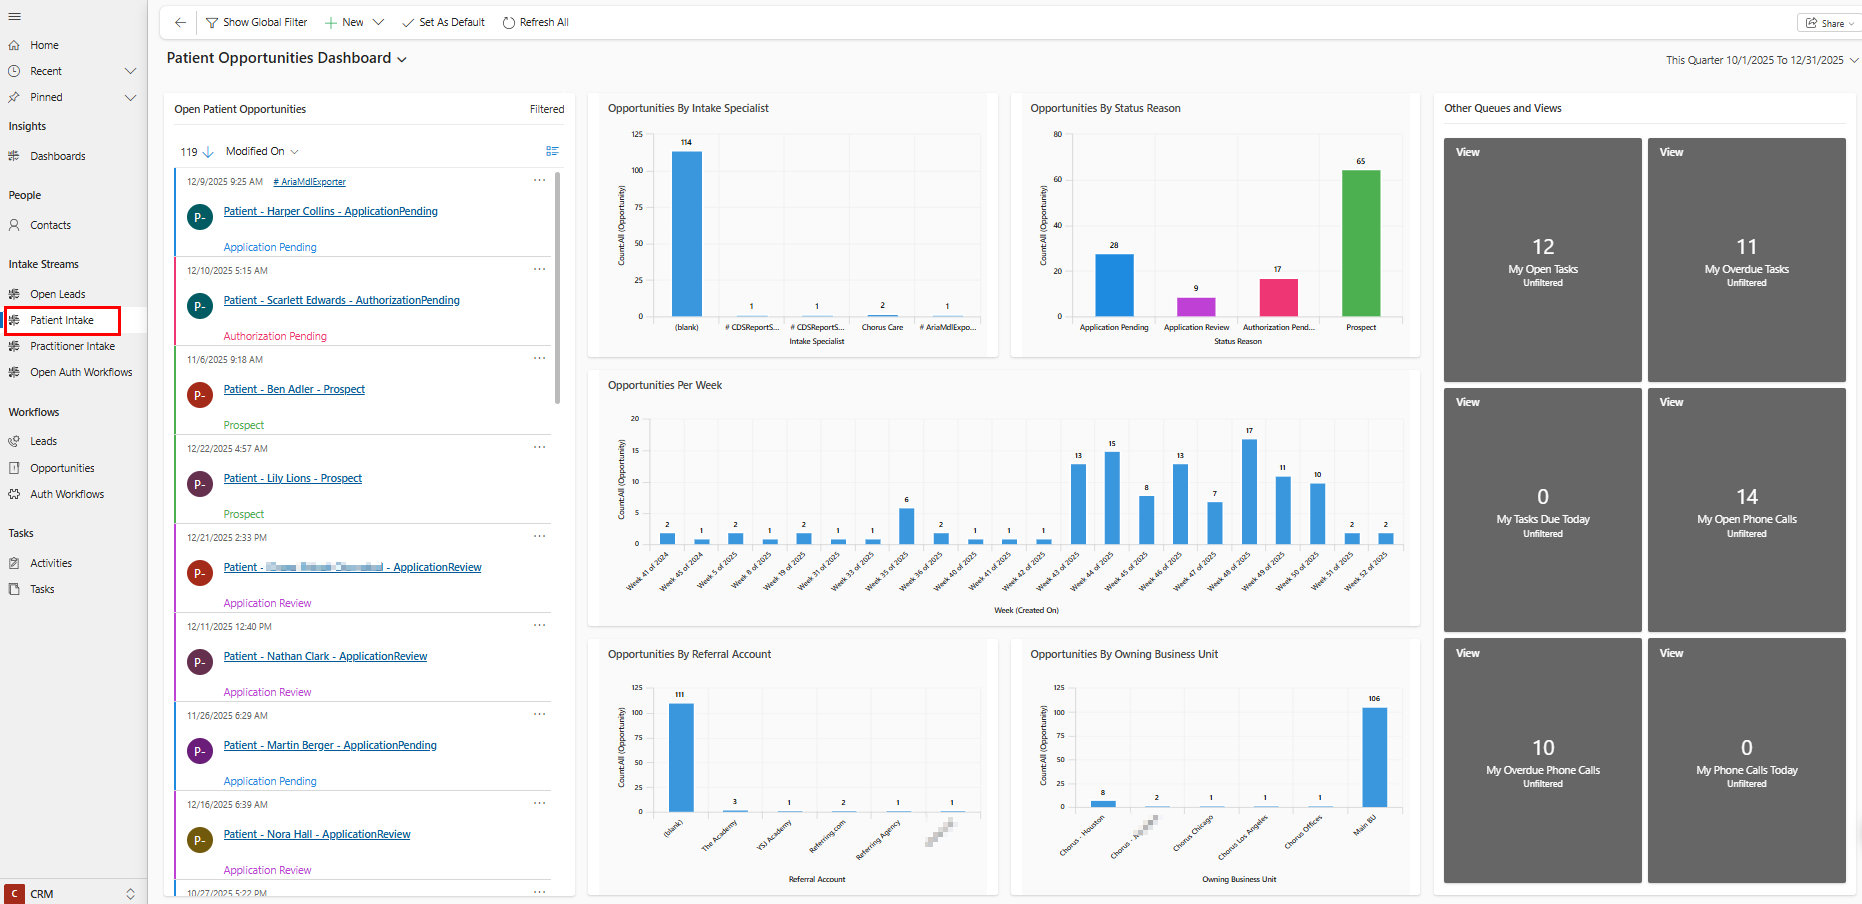The width and height of the screenshot is (1862, 904).
Task: Toggle sort direction arrow next to 119
Action: [x=208, y=152]
